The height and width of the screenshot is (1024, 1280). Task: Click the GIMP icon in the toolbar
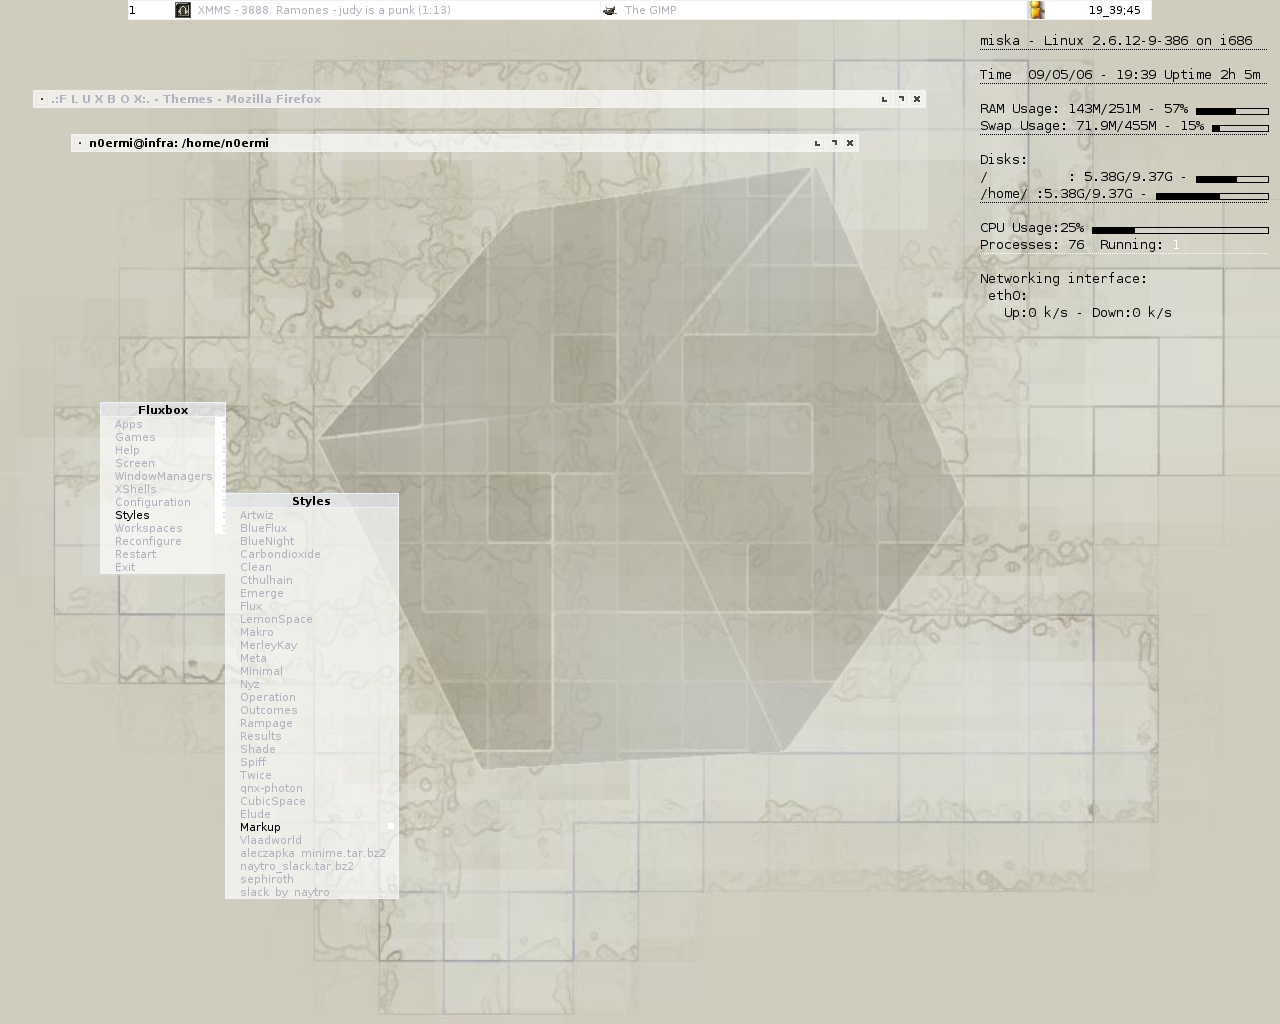(610, 10)
